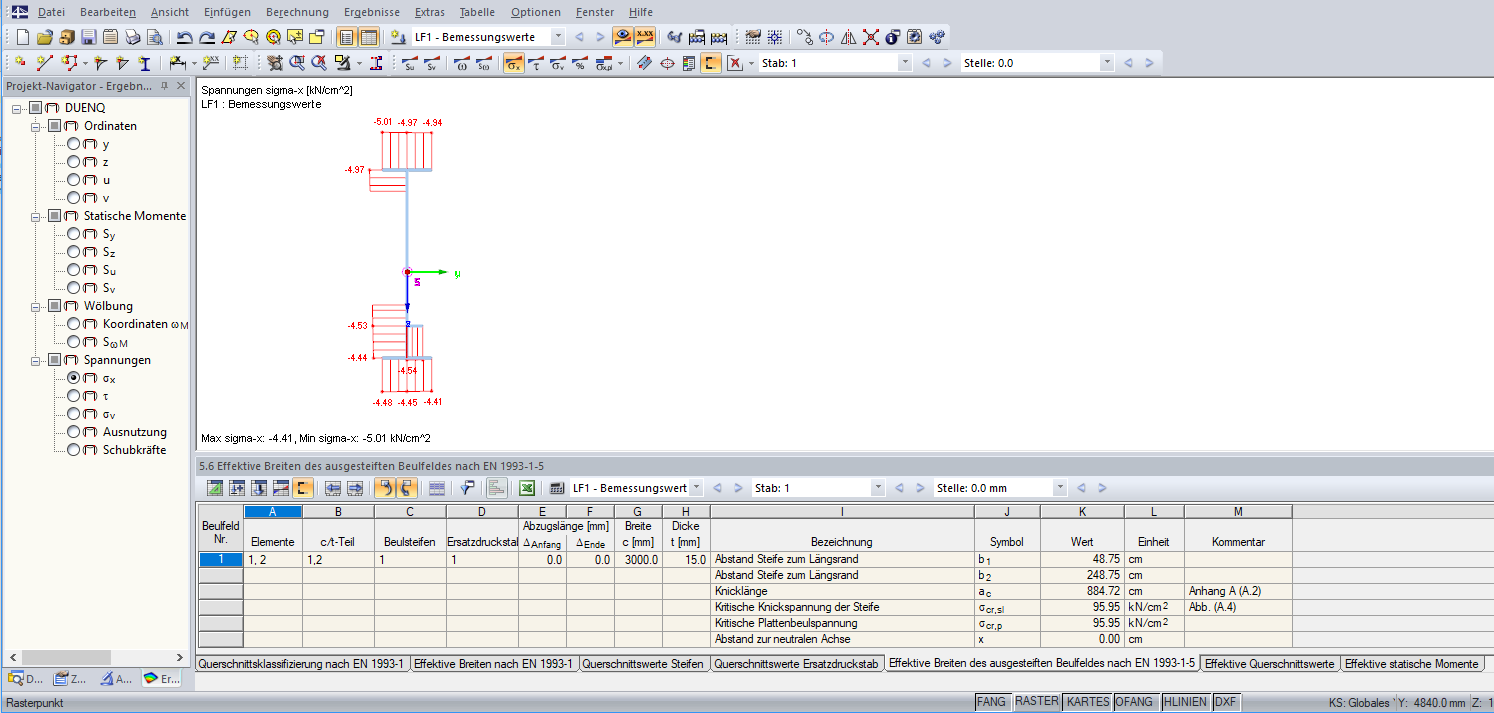Open the Ergebnisse menu
This screenshot has height=713, width=1494.
coord(371,12)
